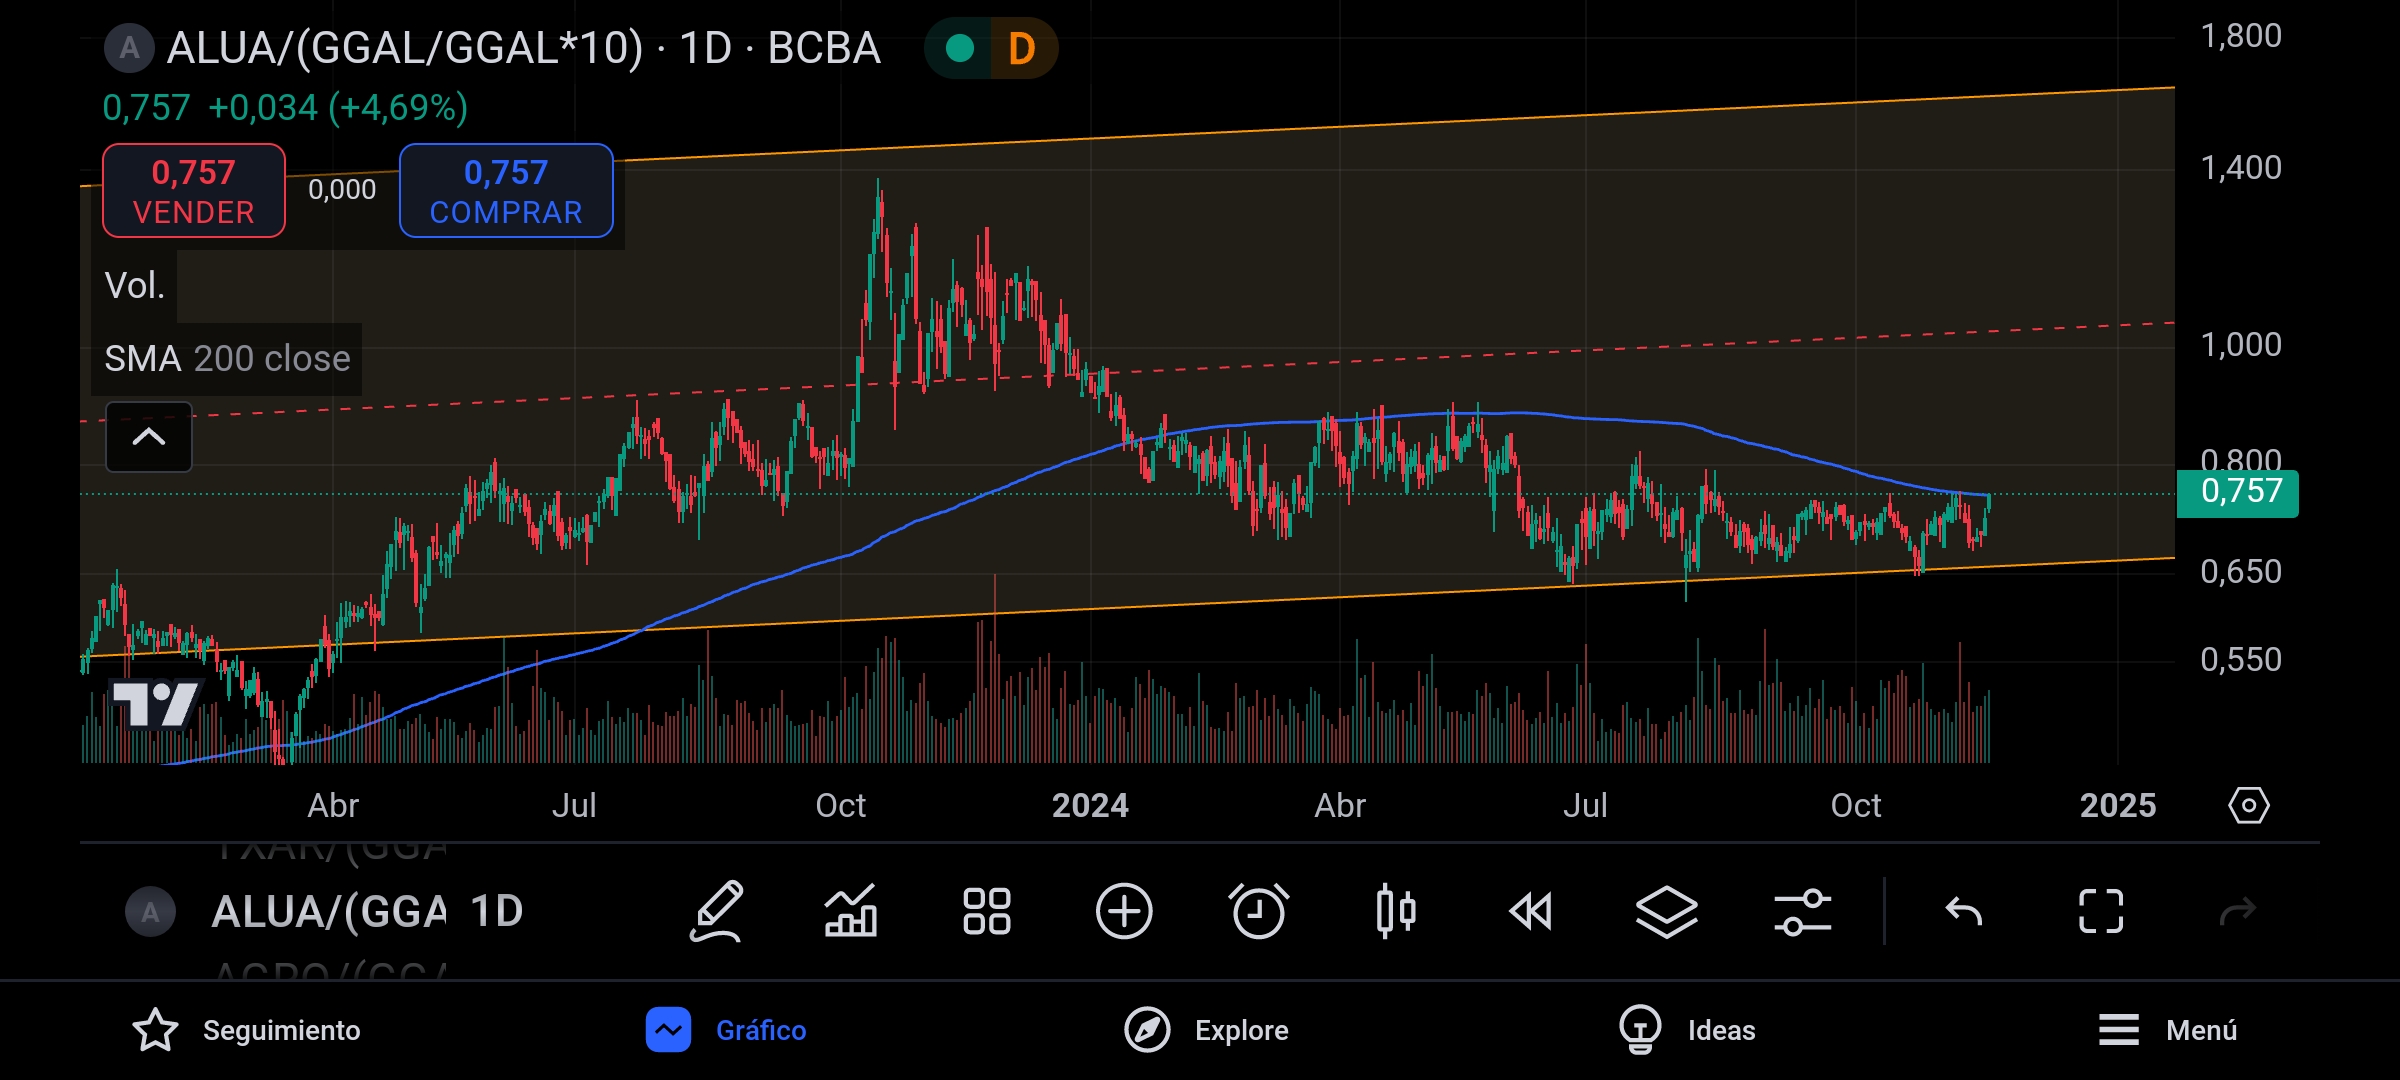Tap the 0,757 COMPRAR buy button
Viewport: 2400px width, 1080px height.
click(506, 190)
